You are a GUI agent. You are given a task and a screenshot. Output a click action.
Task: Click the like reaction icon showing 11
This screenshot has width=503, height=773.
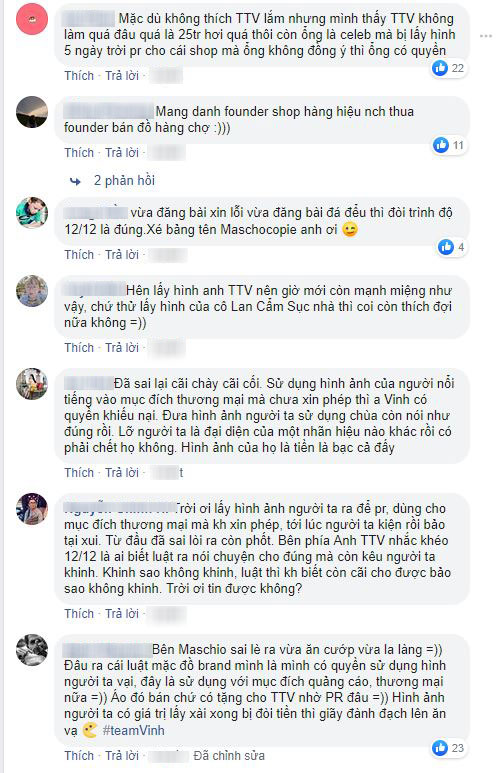440,145
